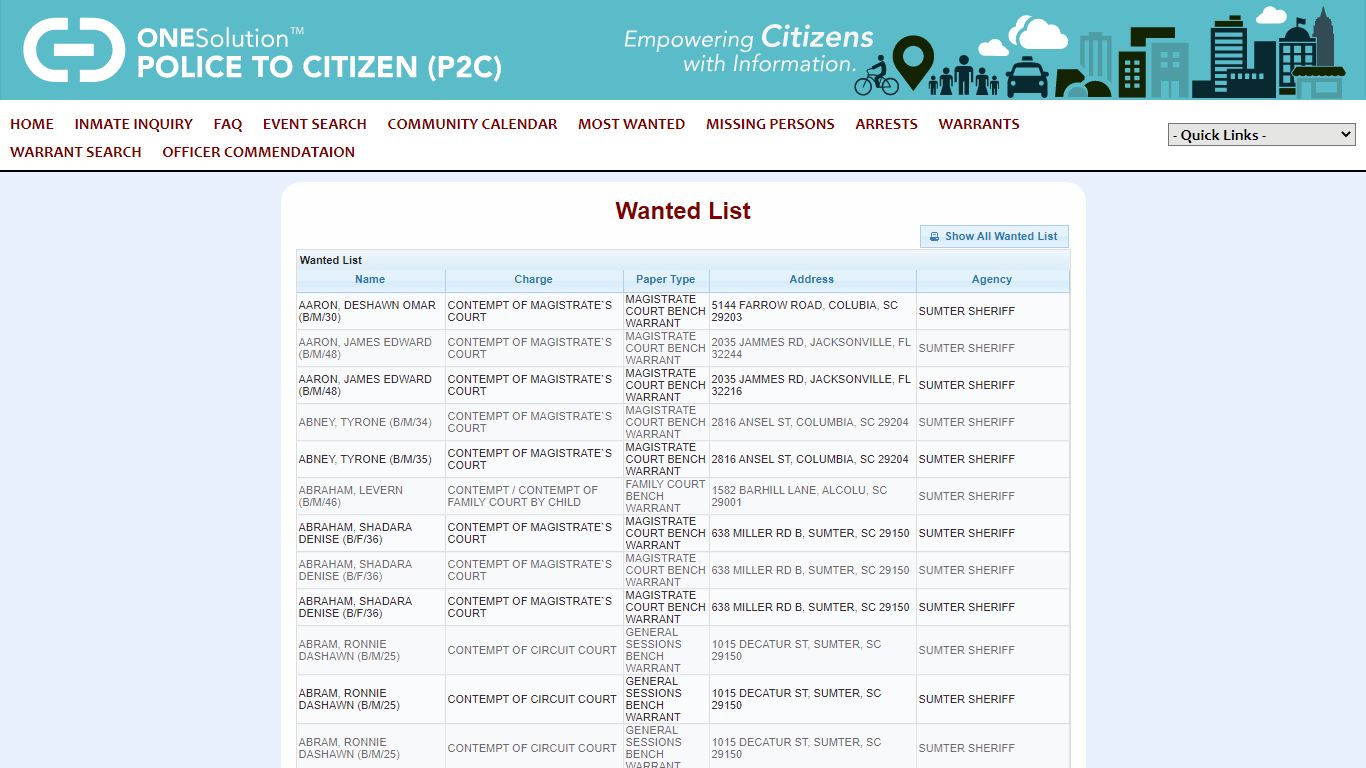The height and width of the screenshot is (768, 1366).
Task: Open the HOME menu item
Action: coord(32,124)
